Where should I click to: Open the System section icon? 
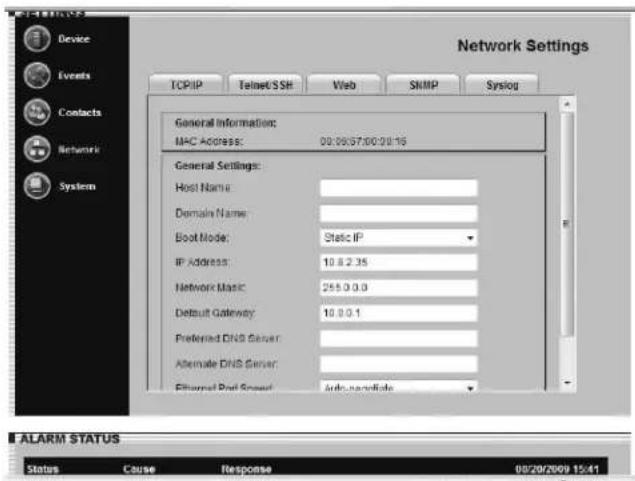click(x=37, y=186)
